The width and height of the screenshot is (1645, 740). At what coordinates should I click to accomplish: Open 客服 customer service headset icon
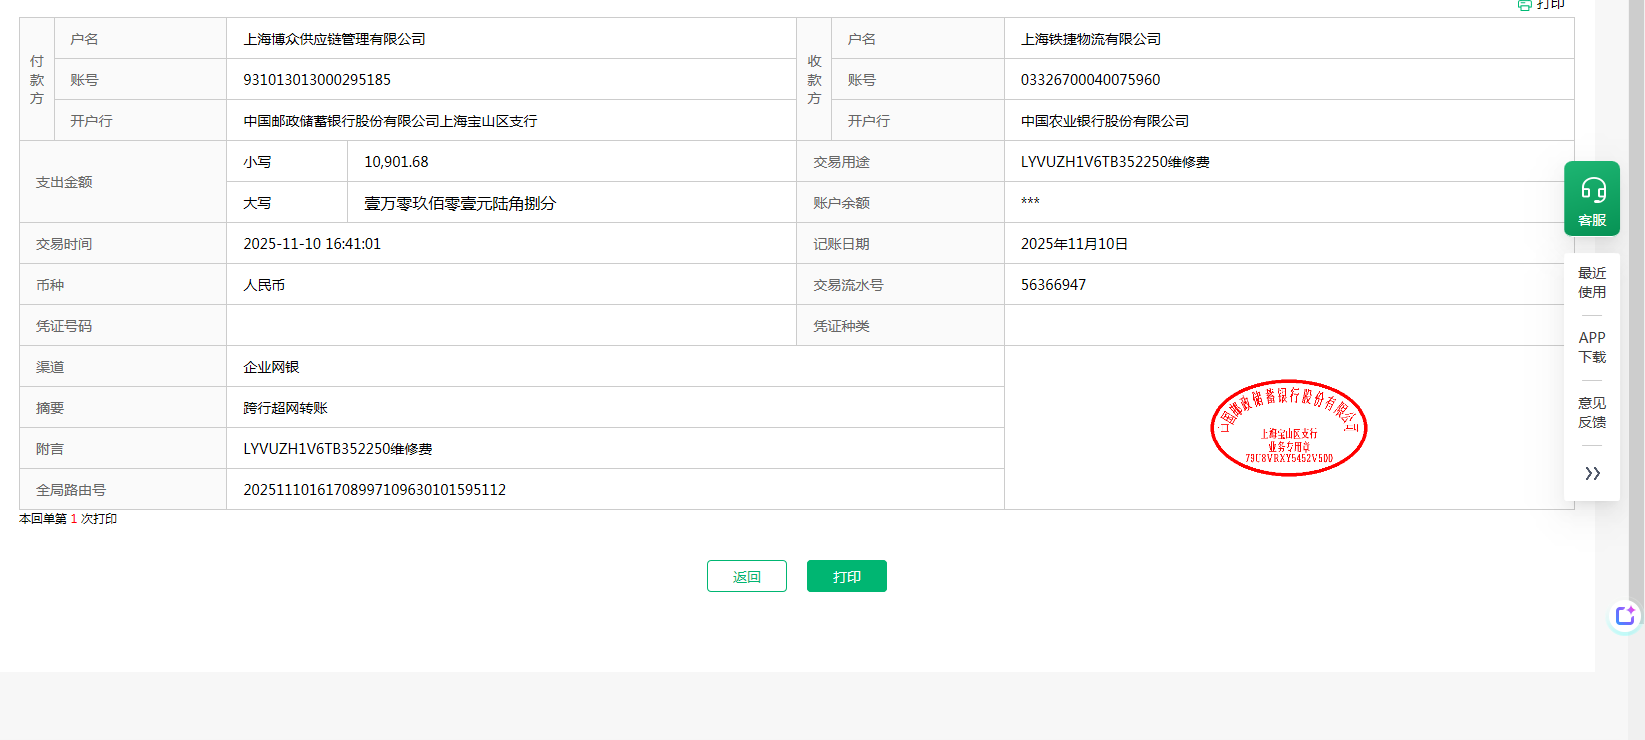point(1592,198)
